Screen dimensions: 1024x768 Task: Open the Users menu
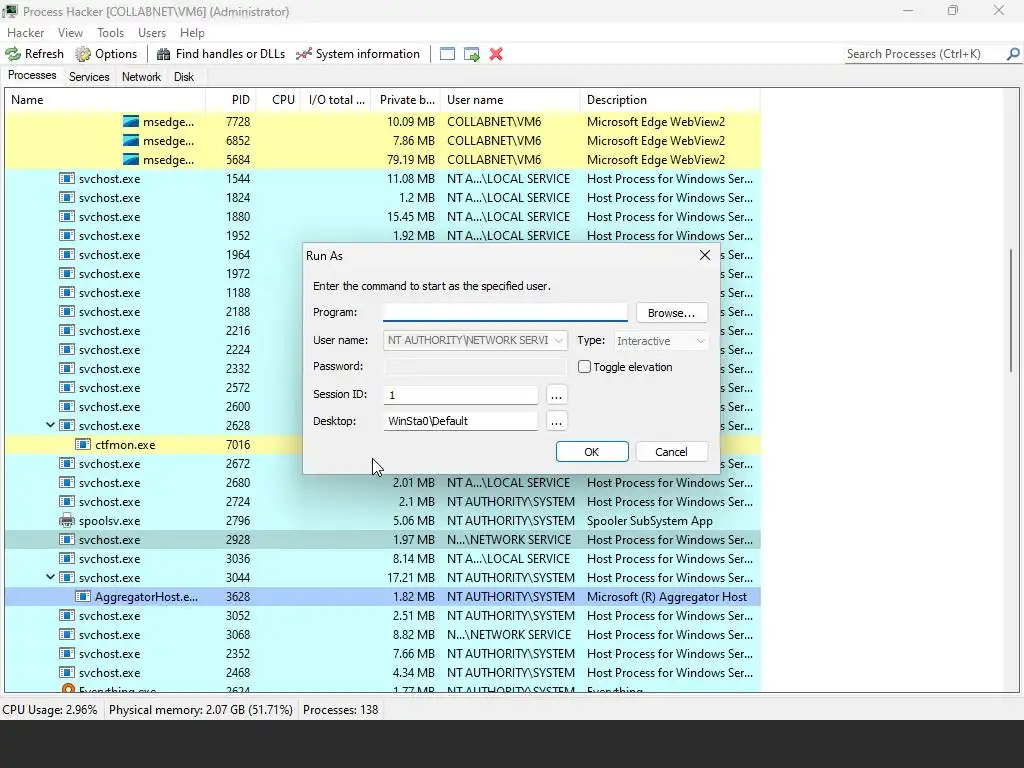(x=152, y=33)
